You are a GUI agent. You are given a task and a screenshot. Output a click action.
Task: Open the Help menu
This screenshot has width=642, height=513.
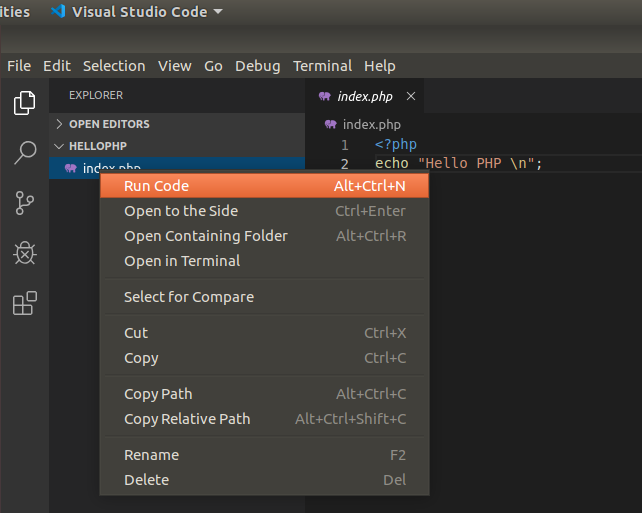380,66
